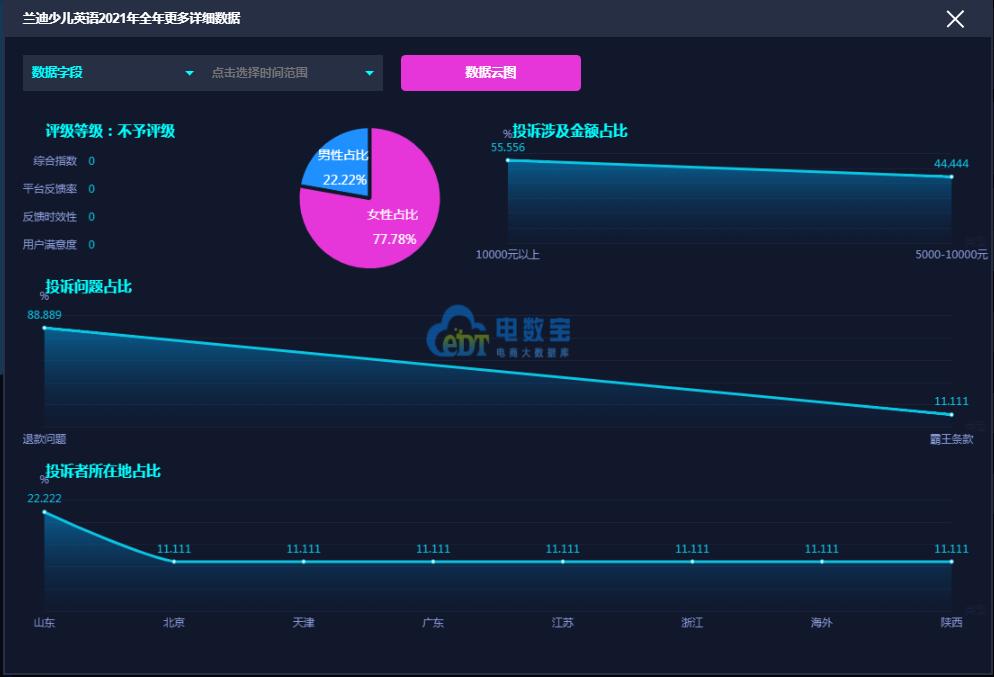Click the 女性占比 magenta pie slice
The height and width of the screenshot is (677, 994).
(x=380, y=219)
